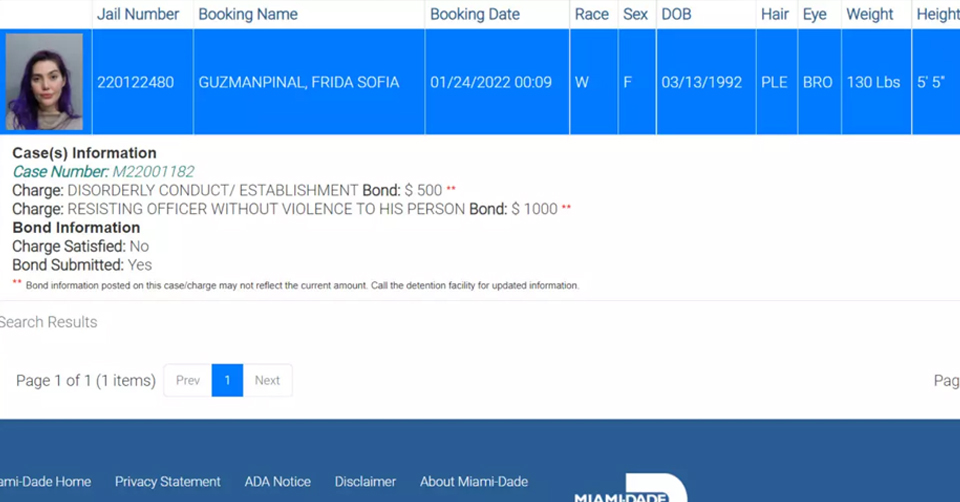The image size is (960, 502).
Task: Open case number M22001182 link
Action: pos(153,172)
